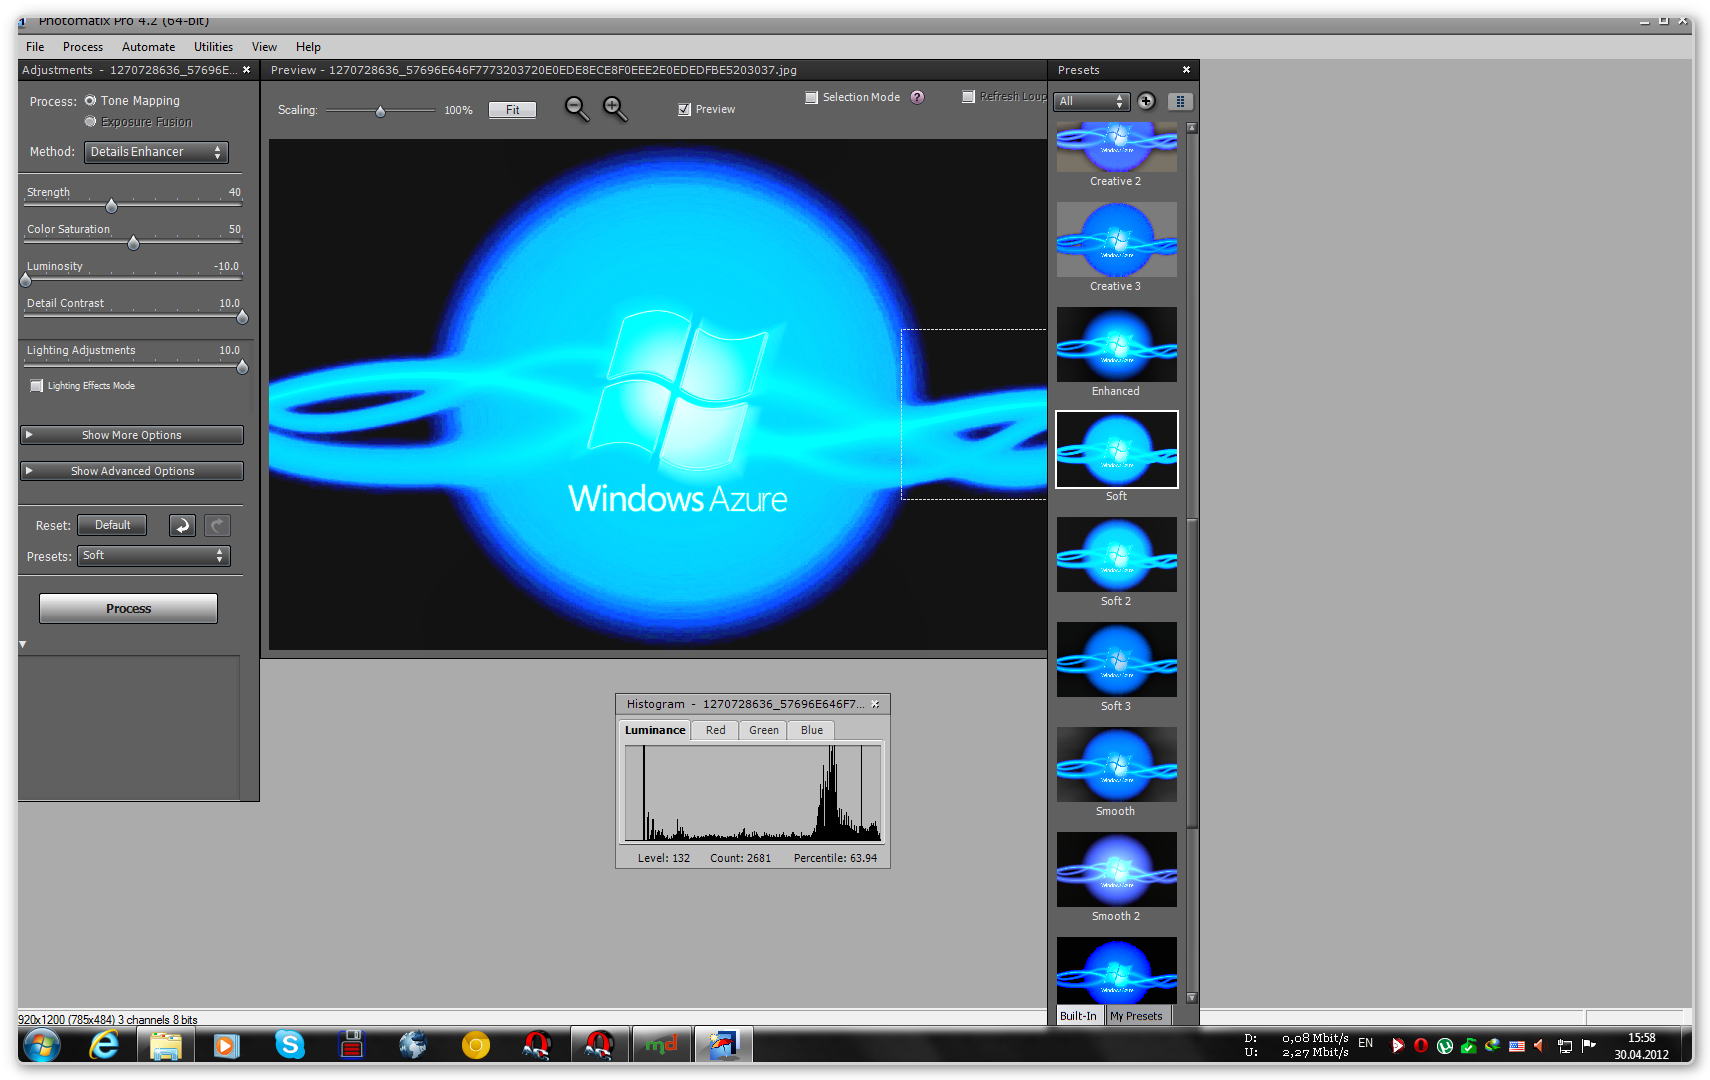Click the undo arrow next to Default
The width and height of the screenshot is (1710, 1080).
click(x=182, y=525)
